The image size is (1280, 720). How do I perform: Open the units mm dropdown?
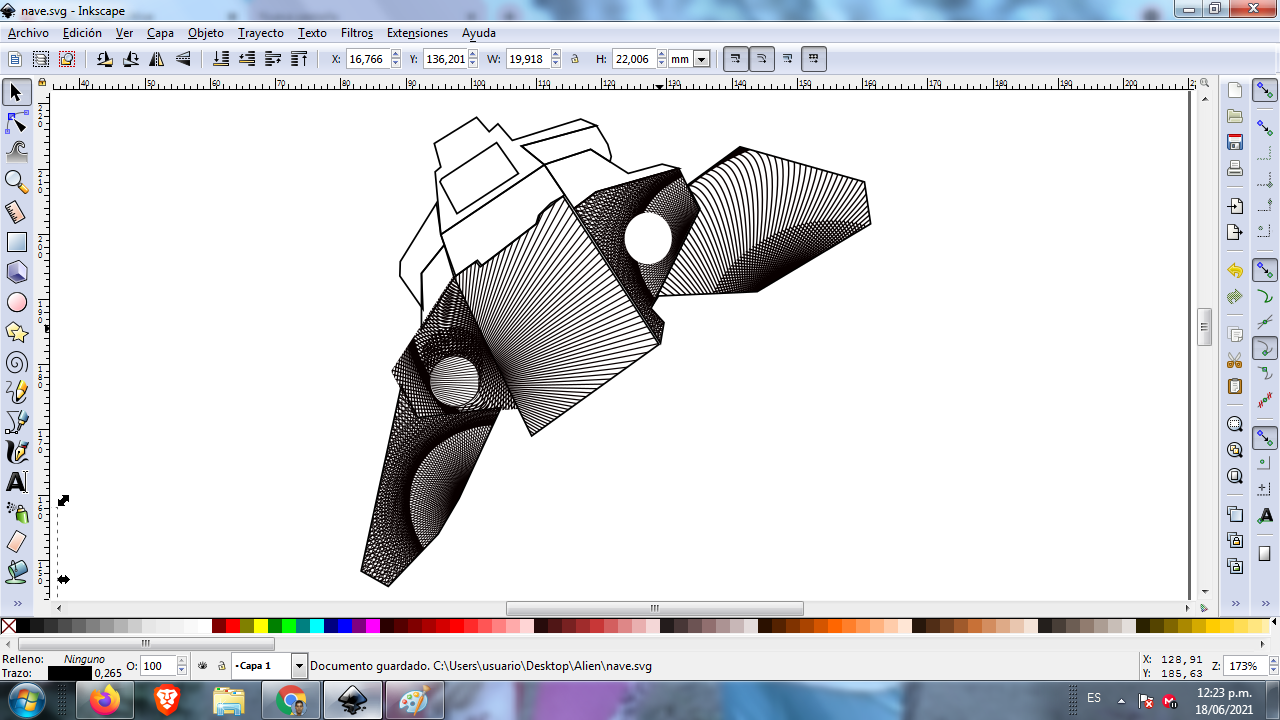pyautogui.click(x=701, y=59)
